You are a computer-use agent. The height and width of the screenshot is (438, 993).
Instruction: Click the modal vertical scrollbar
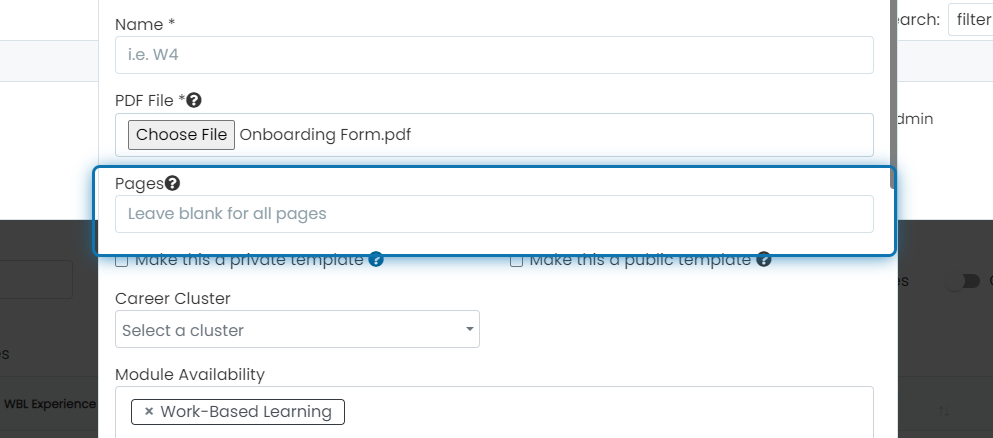893,95
